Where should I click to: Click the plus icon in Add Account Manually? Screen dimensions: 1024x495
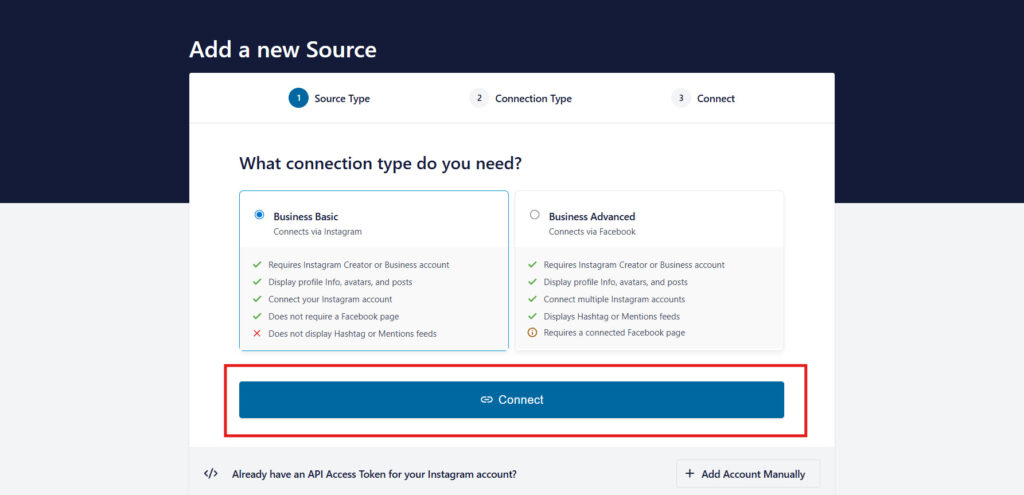pyautogui.click(x=690, y=474)
